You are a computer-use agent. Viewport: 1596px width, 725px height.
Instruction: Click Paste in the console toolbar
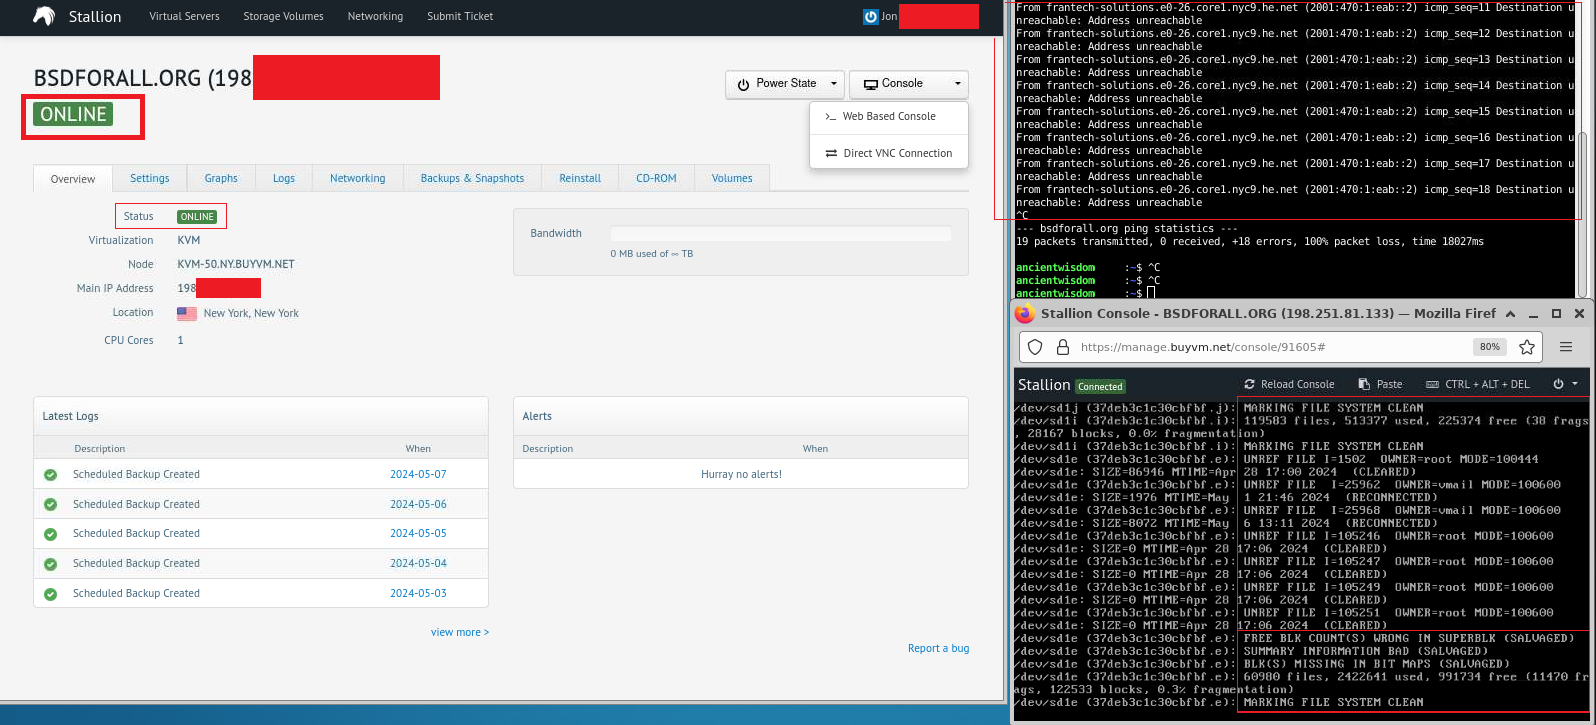(x=1380, y=384)
